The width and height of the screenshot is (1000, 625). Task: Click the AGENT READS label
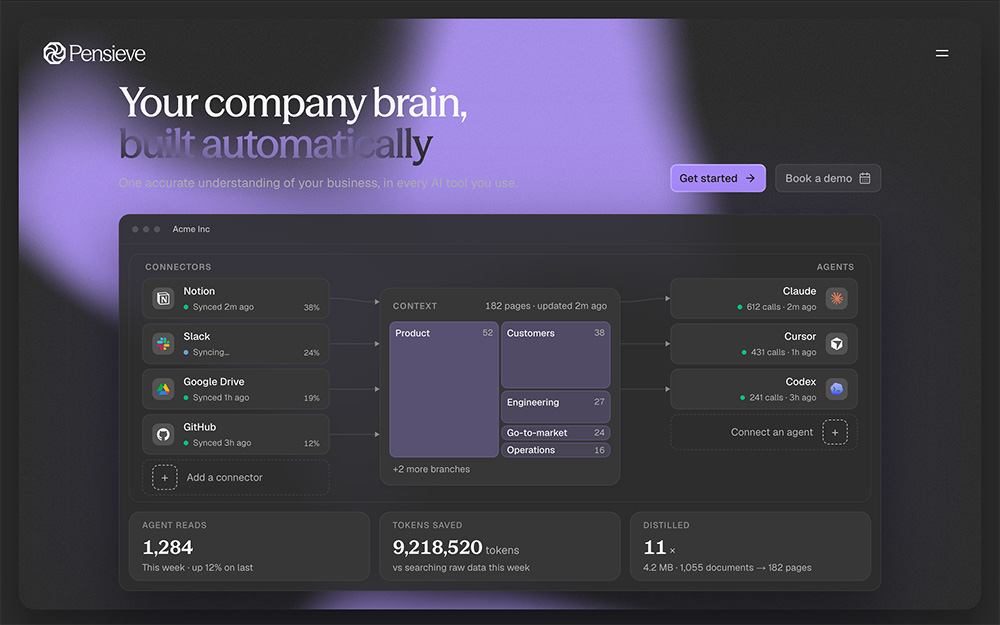(174, 526)
